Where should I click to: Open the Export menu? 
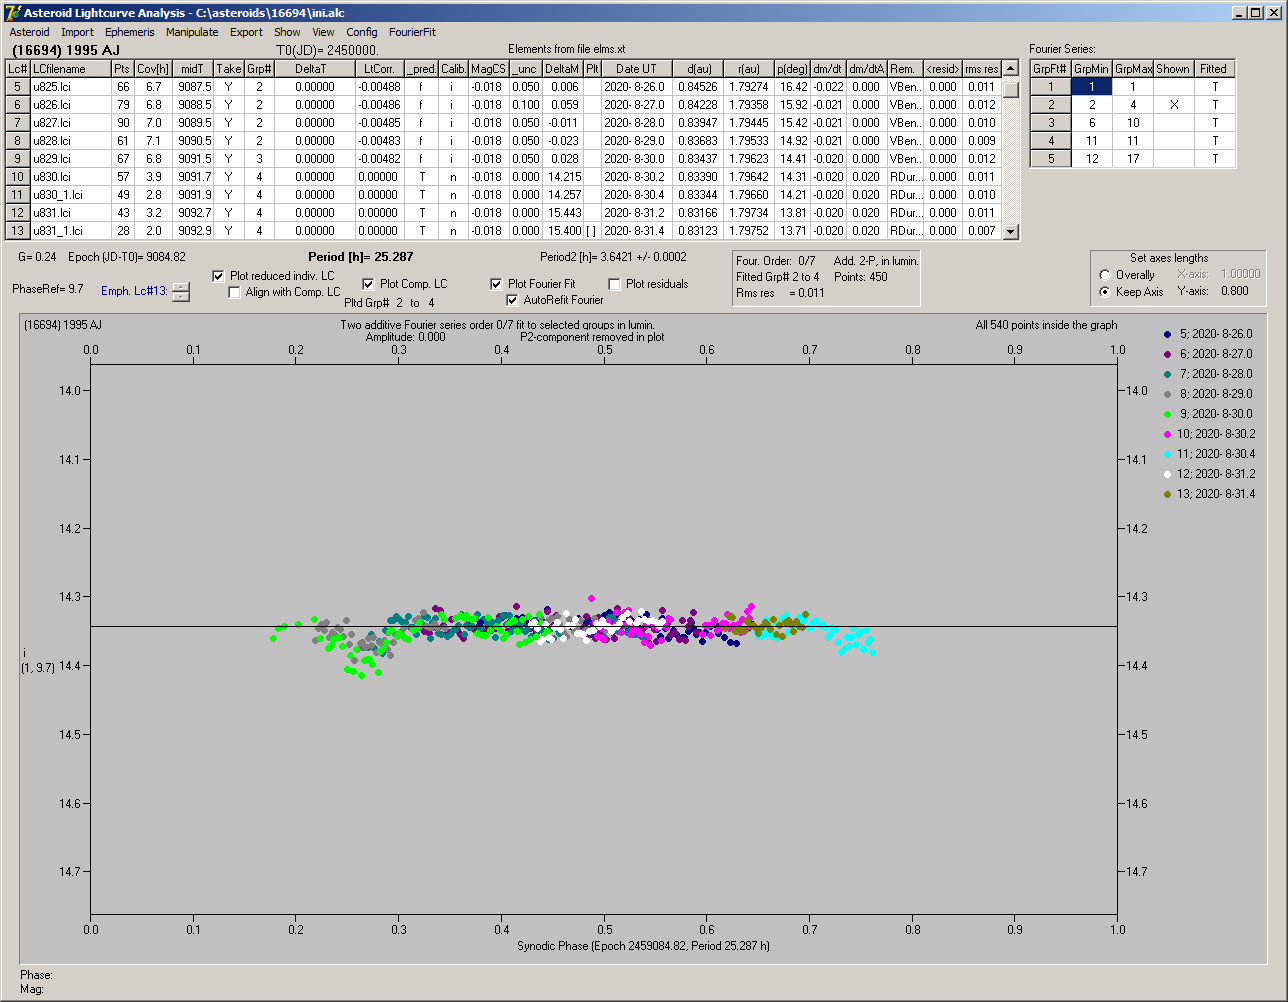click(x=246, y=32)
